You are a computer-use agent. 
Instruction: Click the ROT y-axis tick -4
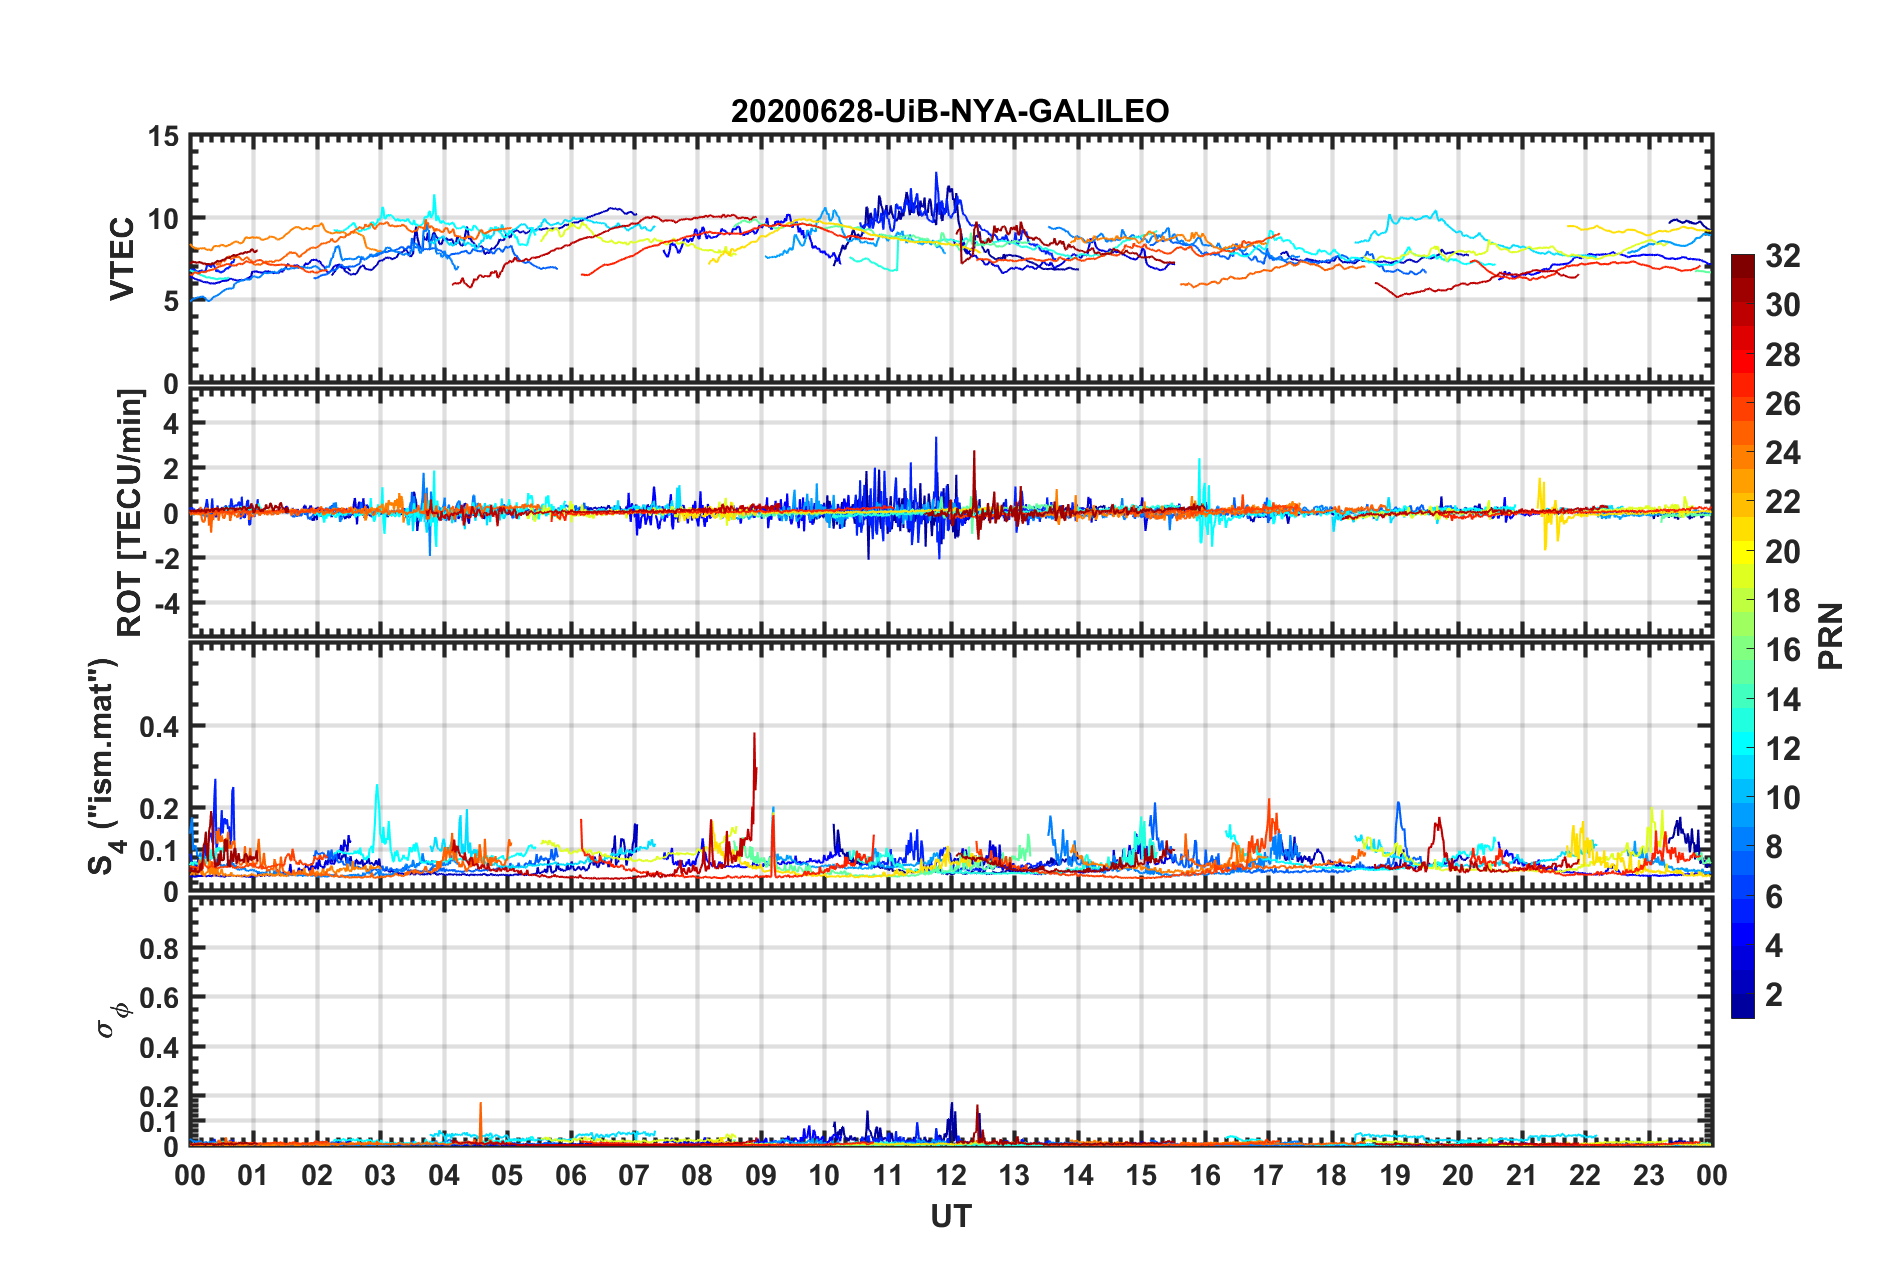(167, 603)
